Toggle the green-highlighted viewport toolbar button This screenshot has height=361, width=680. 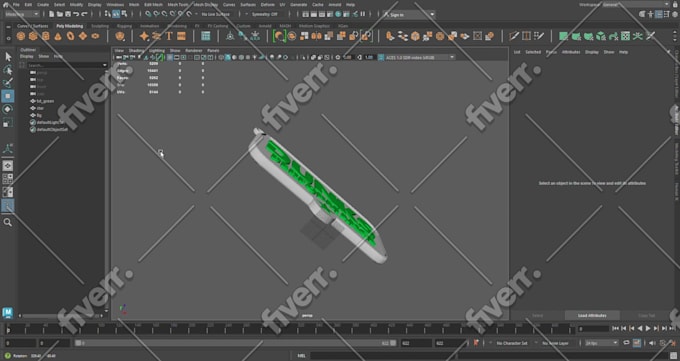(x=160, y=57)
